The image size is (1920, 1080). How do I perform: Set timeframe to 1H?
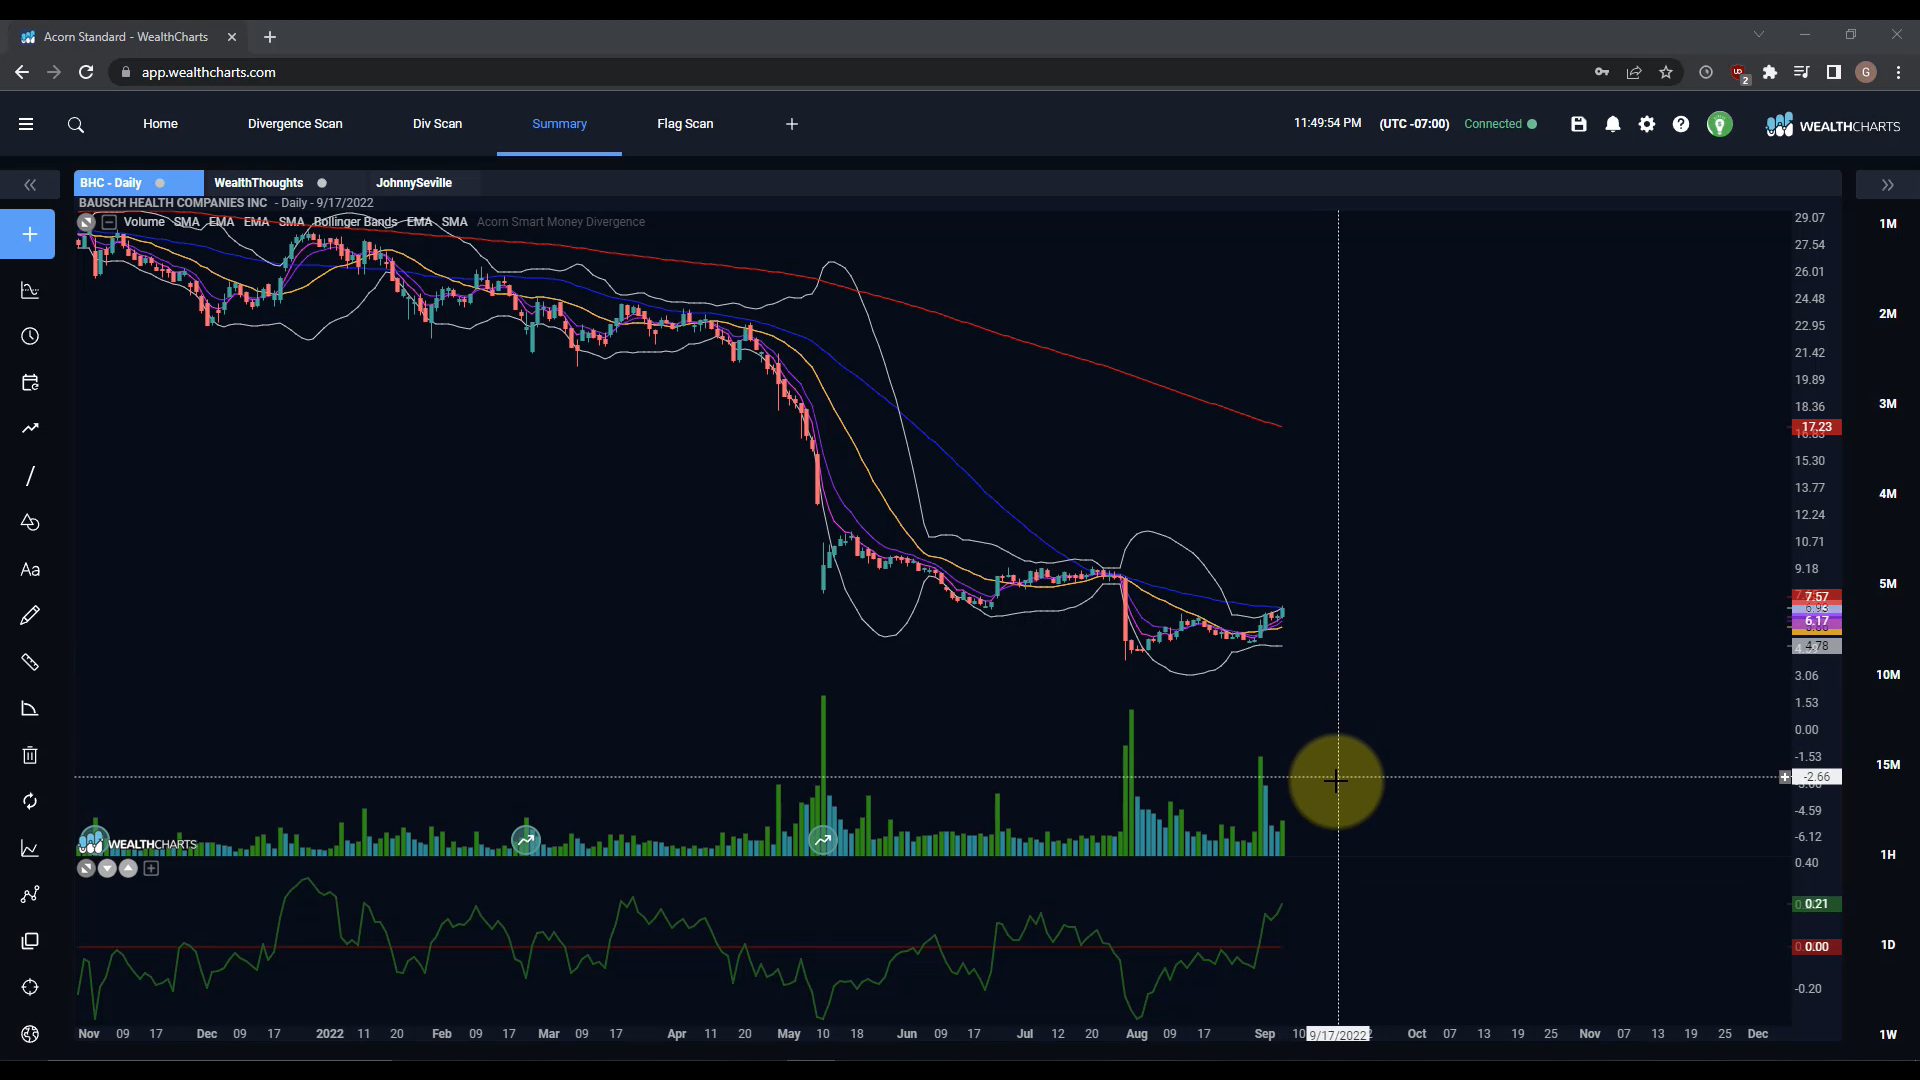pyautogui.click(x=1887, y=855)
